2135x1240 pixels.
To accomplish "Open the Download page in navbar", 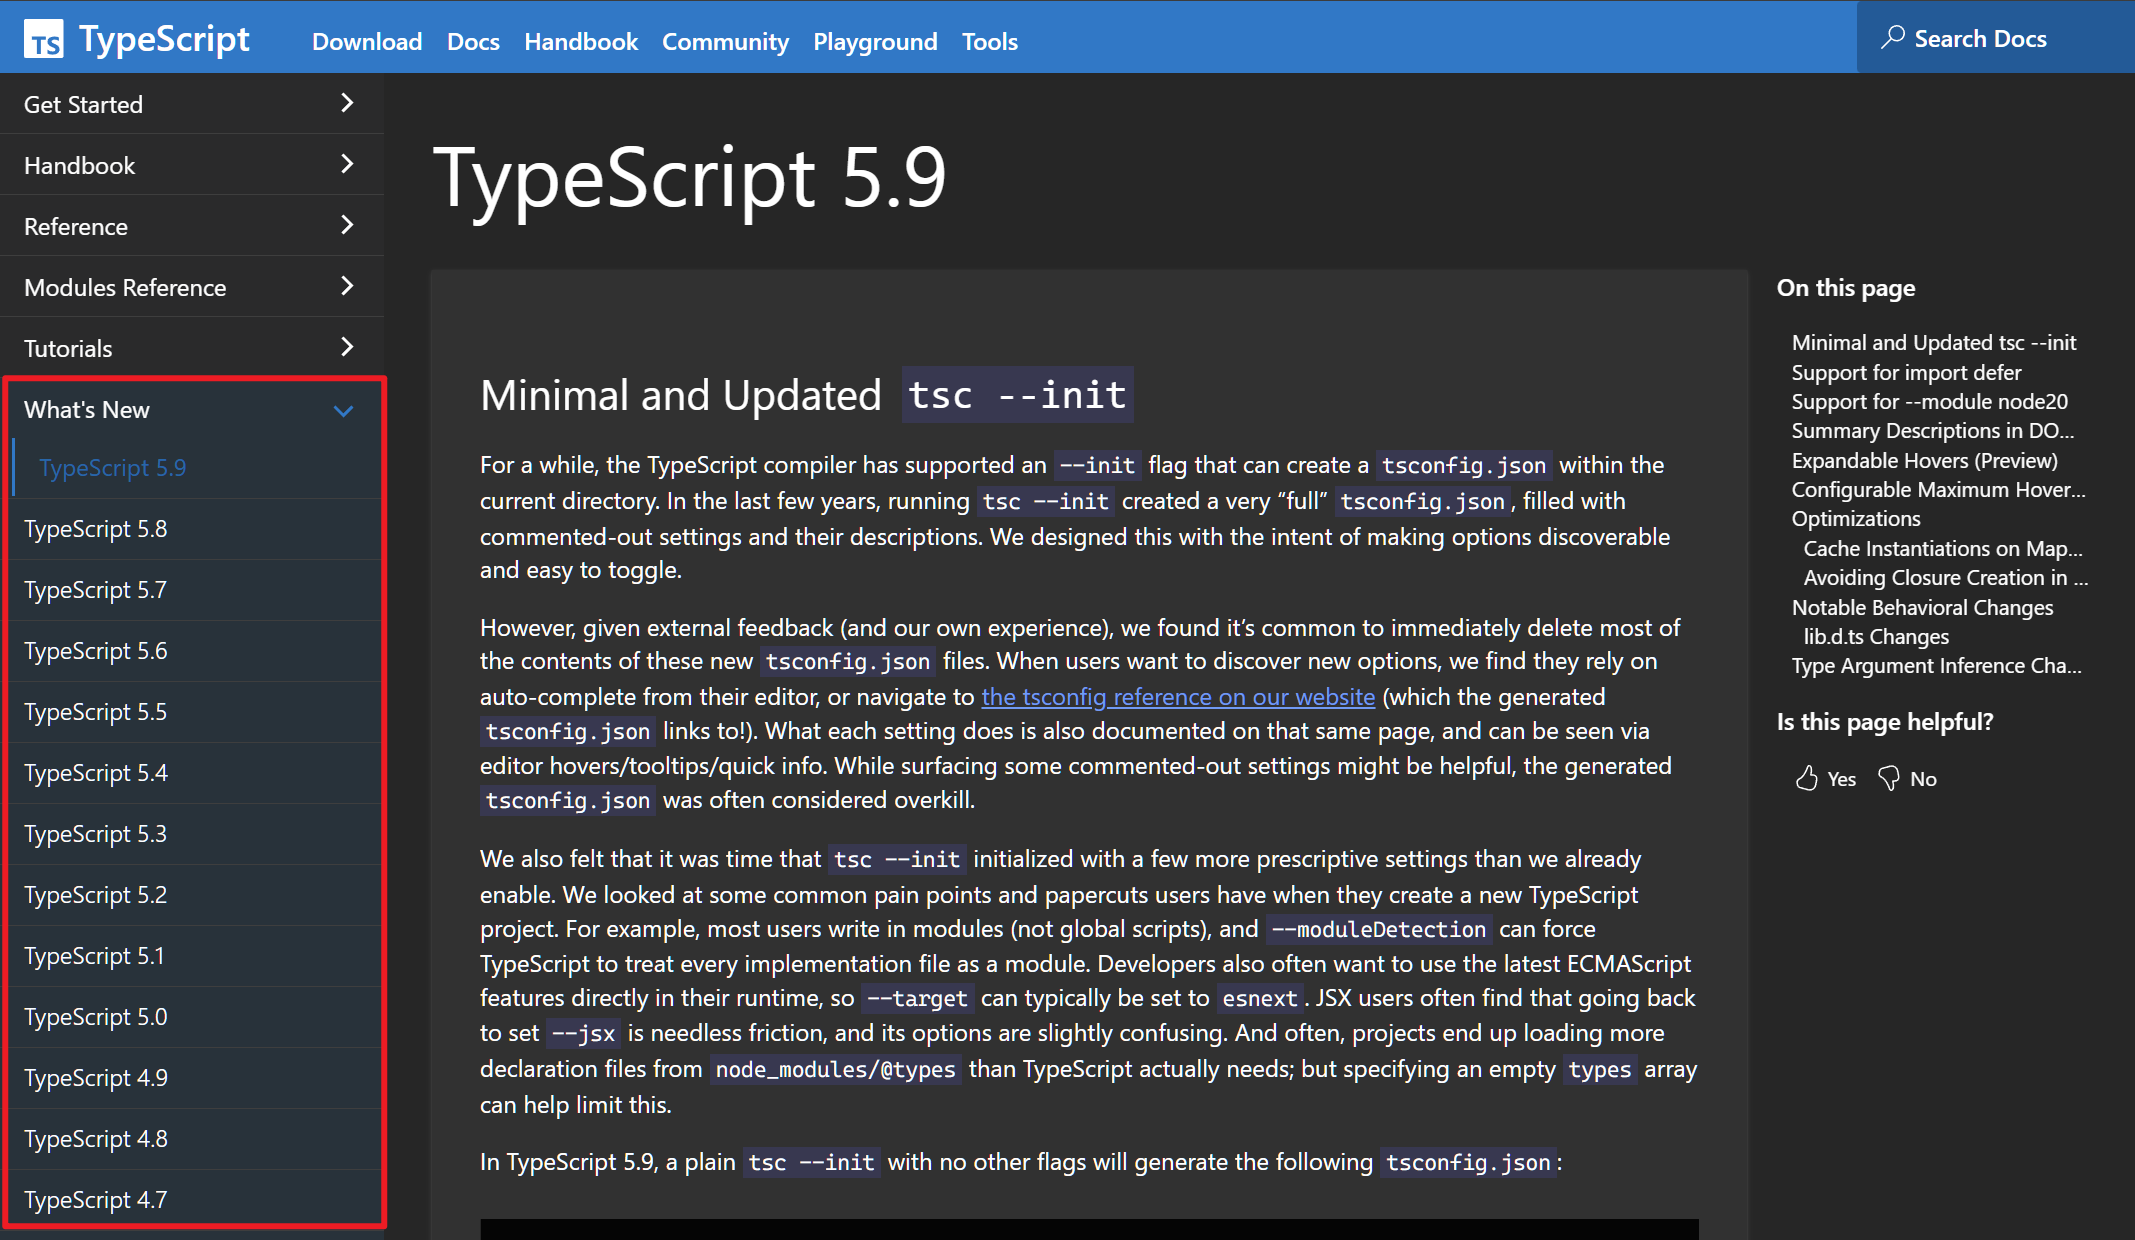I will [x=366, y=41].
